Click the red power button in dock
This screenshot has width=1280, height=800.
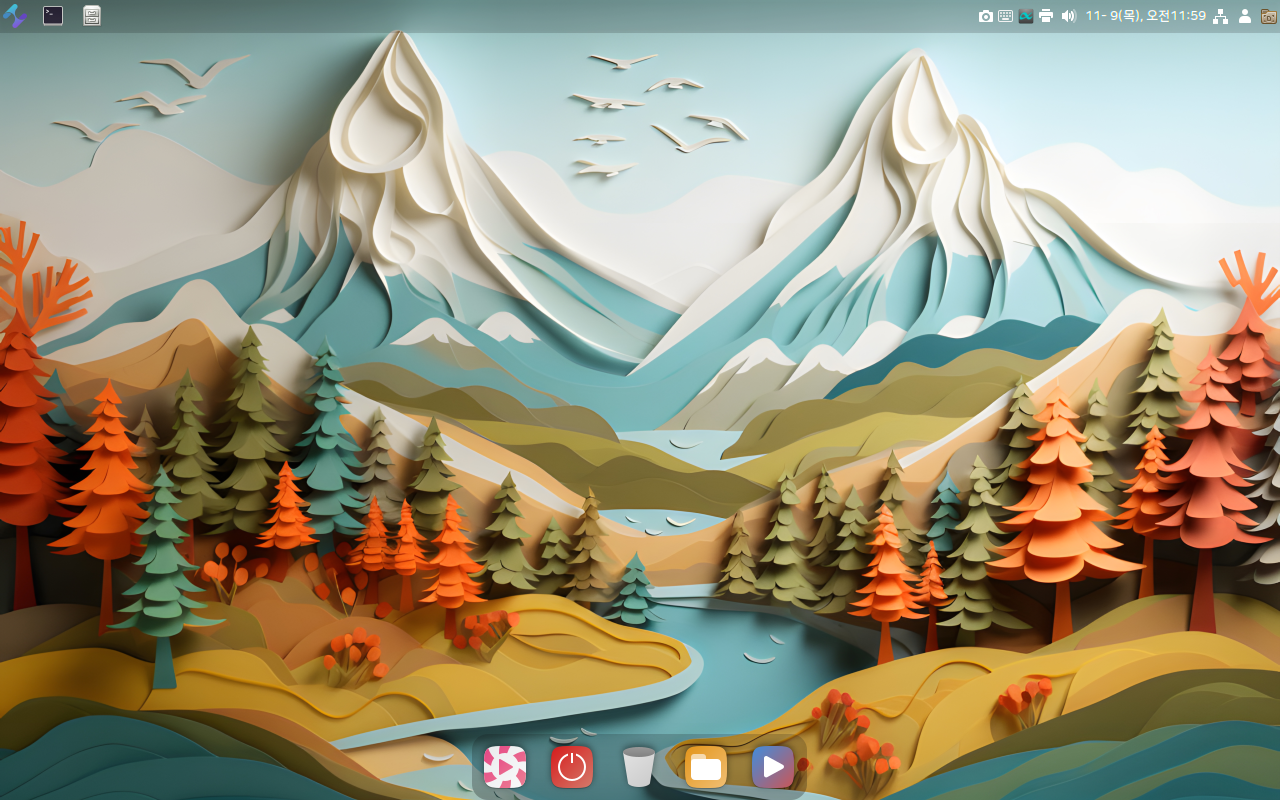[x=572, y=767]
